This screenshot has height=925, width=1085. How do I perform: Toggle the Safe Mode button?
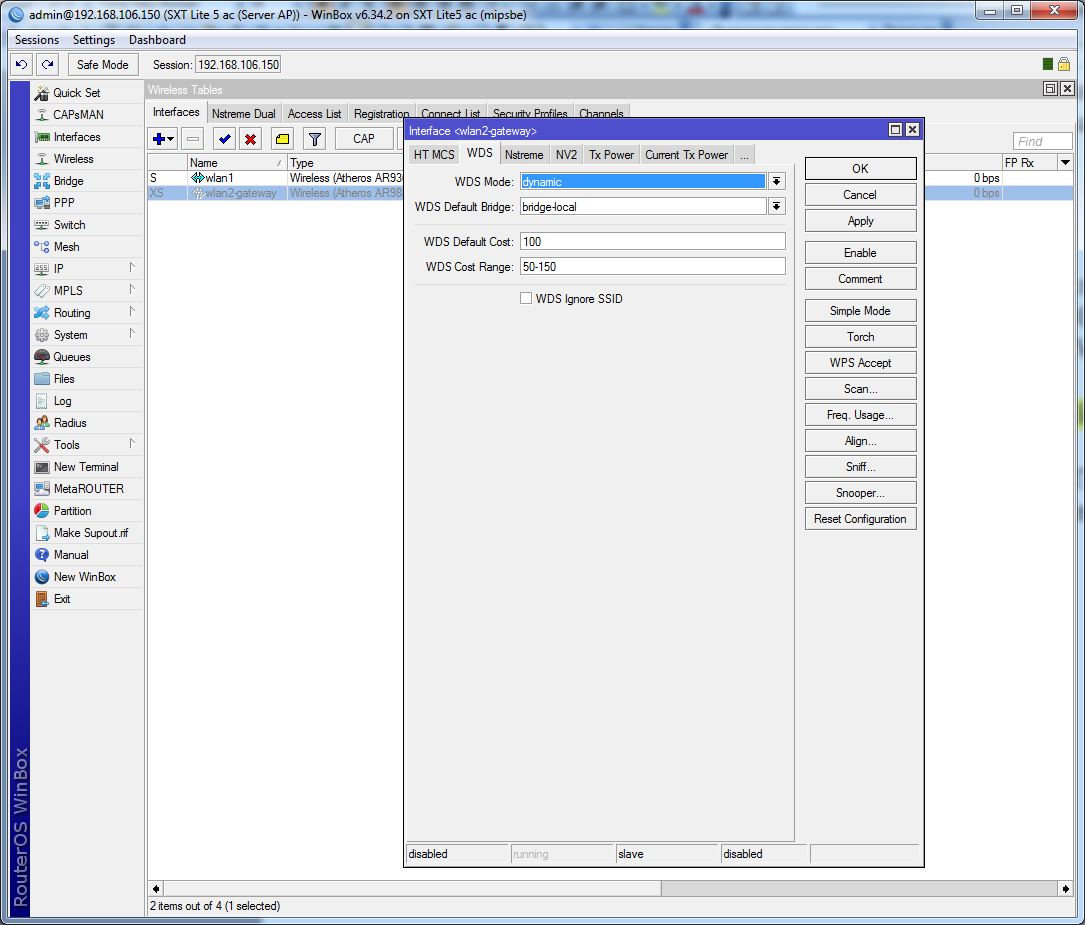point(103,65)
